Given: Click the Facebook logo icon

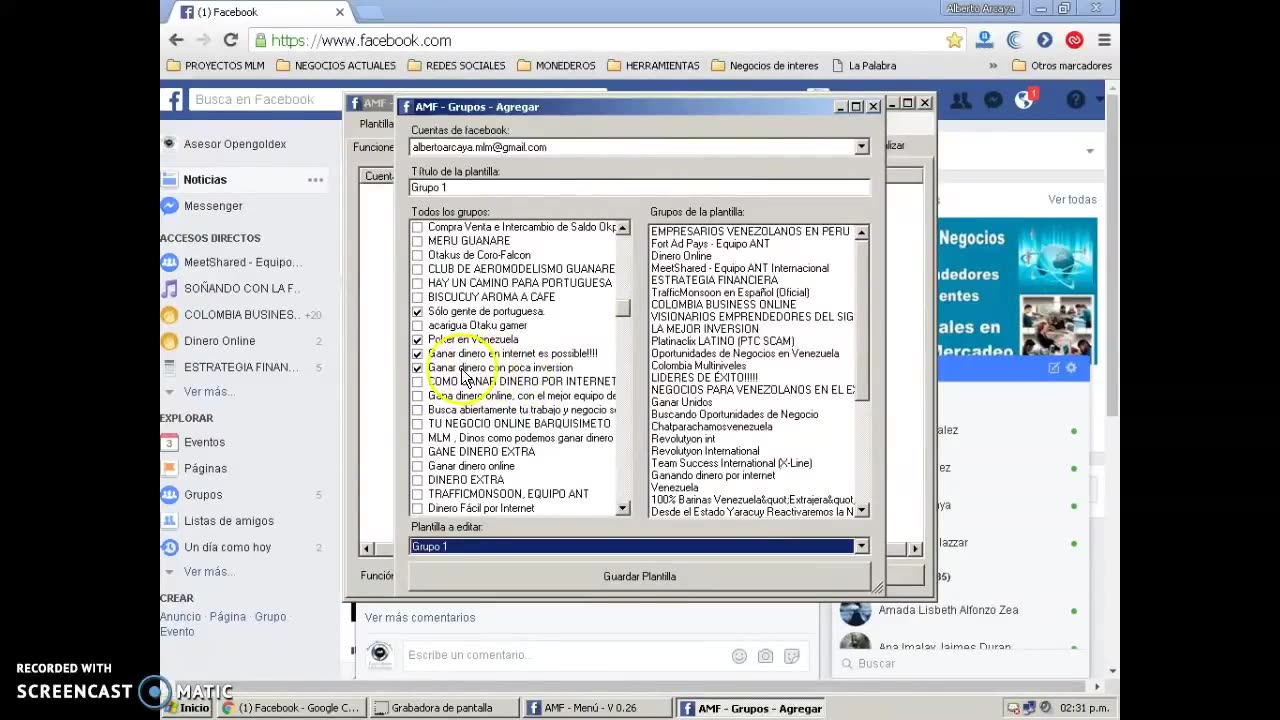Looking at the screenshot, I should tap(174, 99).
